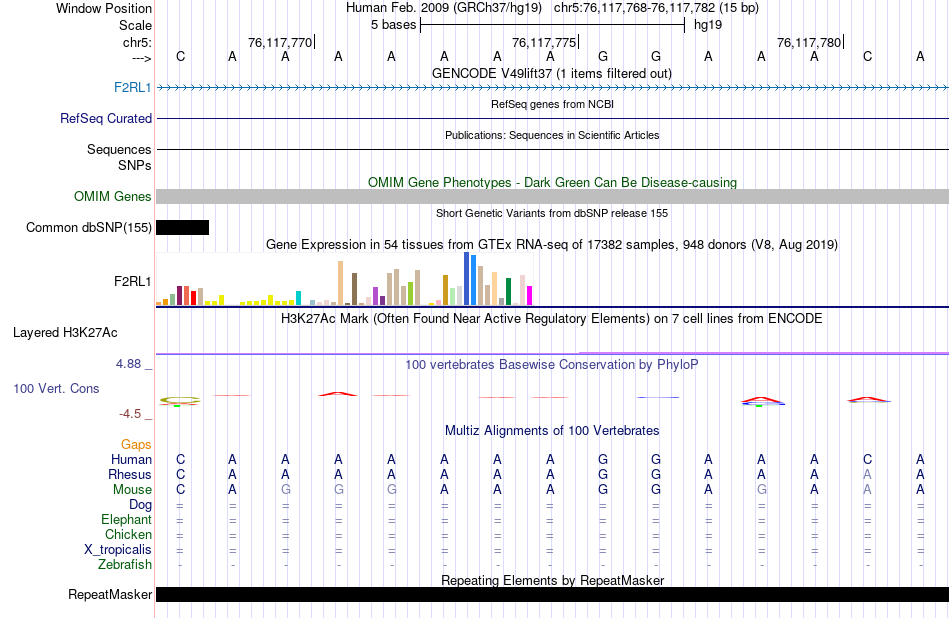Click the Chicken species row label
Image resolution: width=950 pixels, height=618 pixels.
(x=128, y=534)
